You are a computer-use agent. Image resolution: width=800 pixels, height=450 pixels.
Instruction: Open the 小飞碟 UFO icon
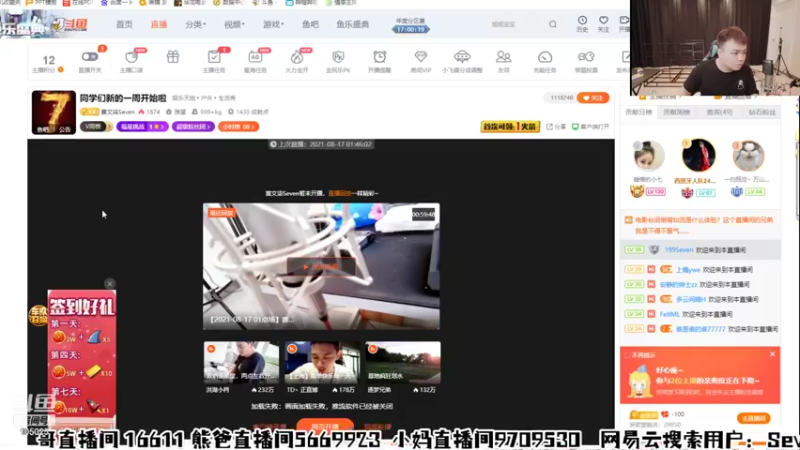click(462, 57)
